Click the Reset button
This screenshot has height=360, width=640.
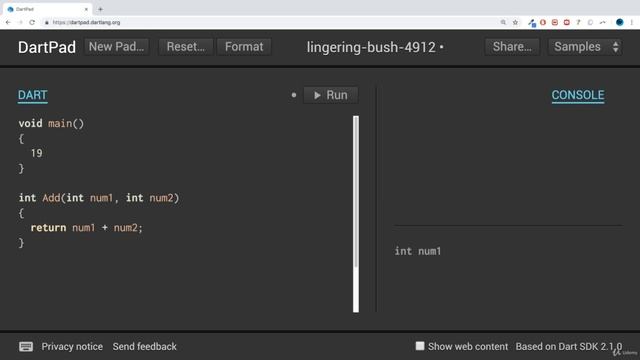(x=186, y=47)
